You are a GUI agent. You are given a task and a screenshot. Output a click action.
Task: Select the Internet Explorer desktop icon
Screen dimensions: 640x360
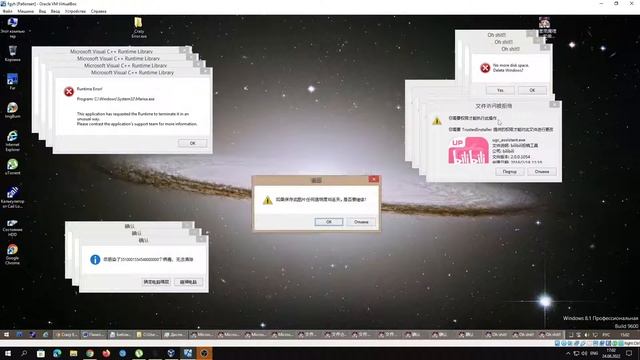[13, 141]
